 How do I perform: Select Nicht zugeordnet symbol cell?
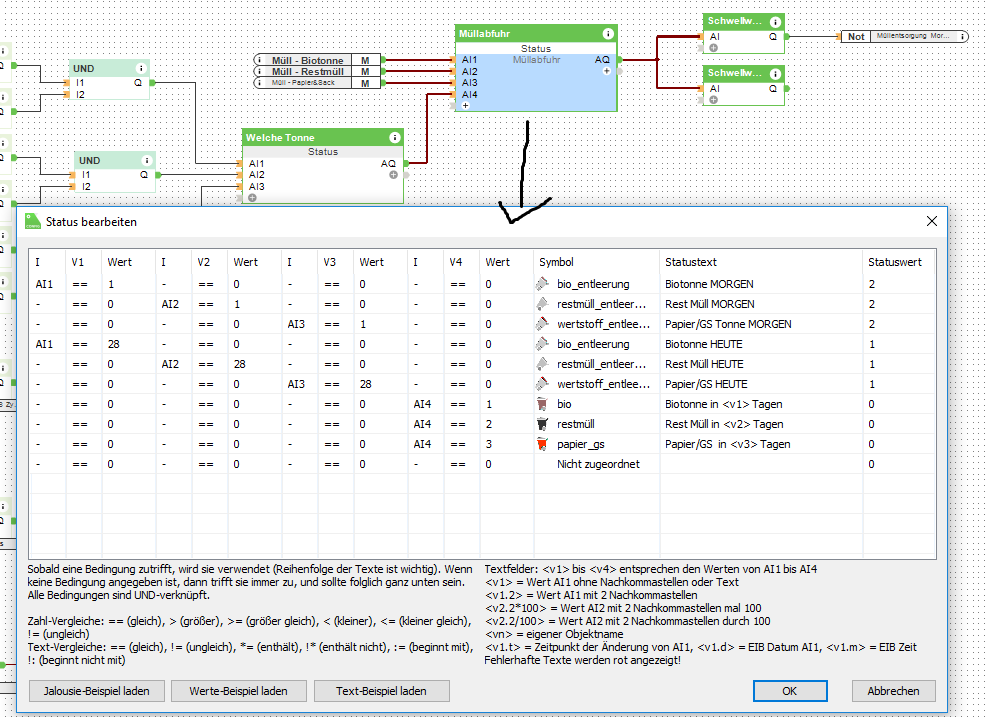click(x=598, y=464)
